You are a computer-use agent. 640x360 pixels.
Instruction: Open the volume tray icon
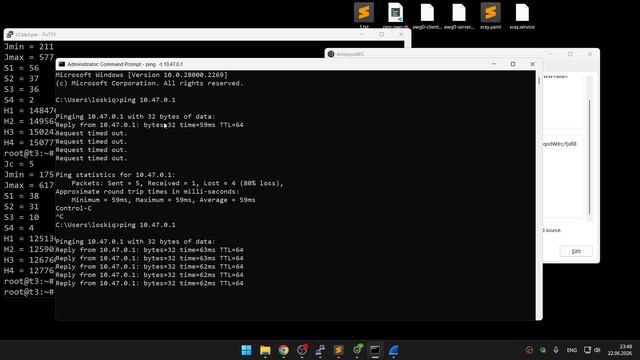pyautogui.click(x=597, y=350)
